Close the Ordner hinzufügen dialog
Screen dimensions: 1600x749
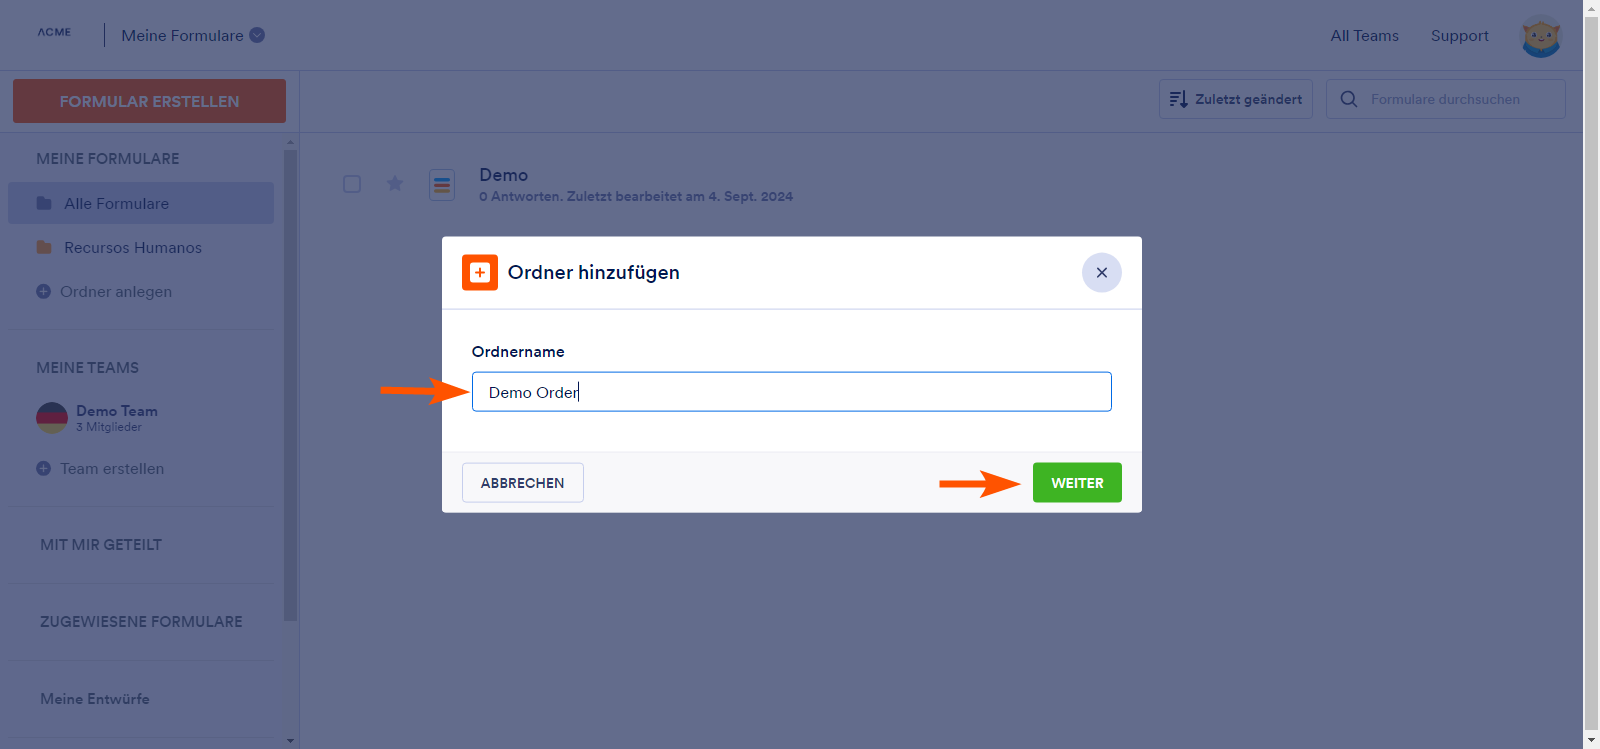click(1102, 272)
